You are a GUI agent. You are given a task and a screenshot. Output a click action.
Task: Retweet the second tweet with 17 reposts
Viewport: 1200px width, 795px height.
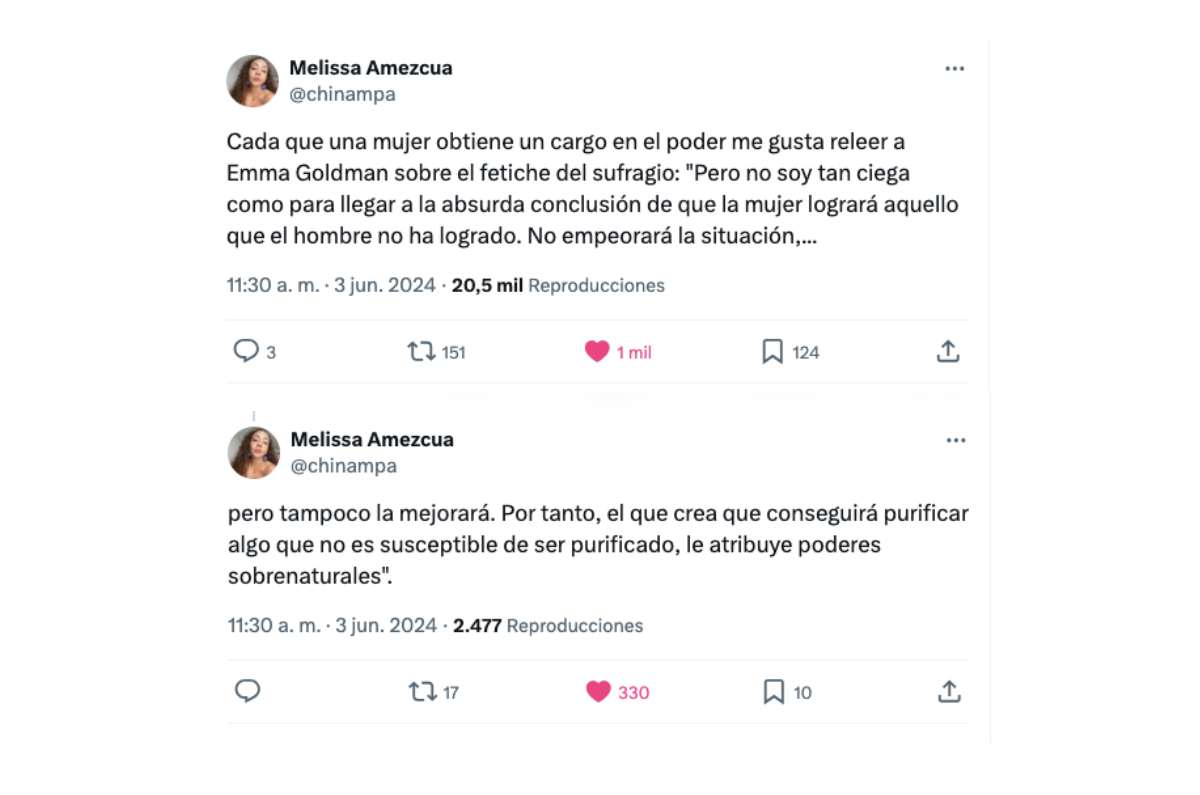point(422,692)
